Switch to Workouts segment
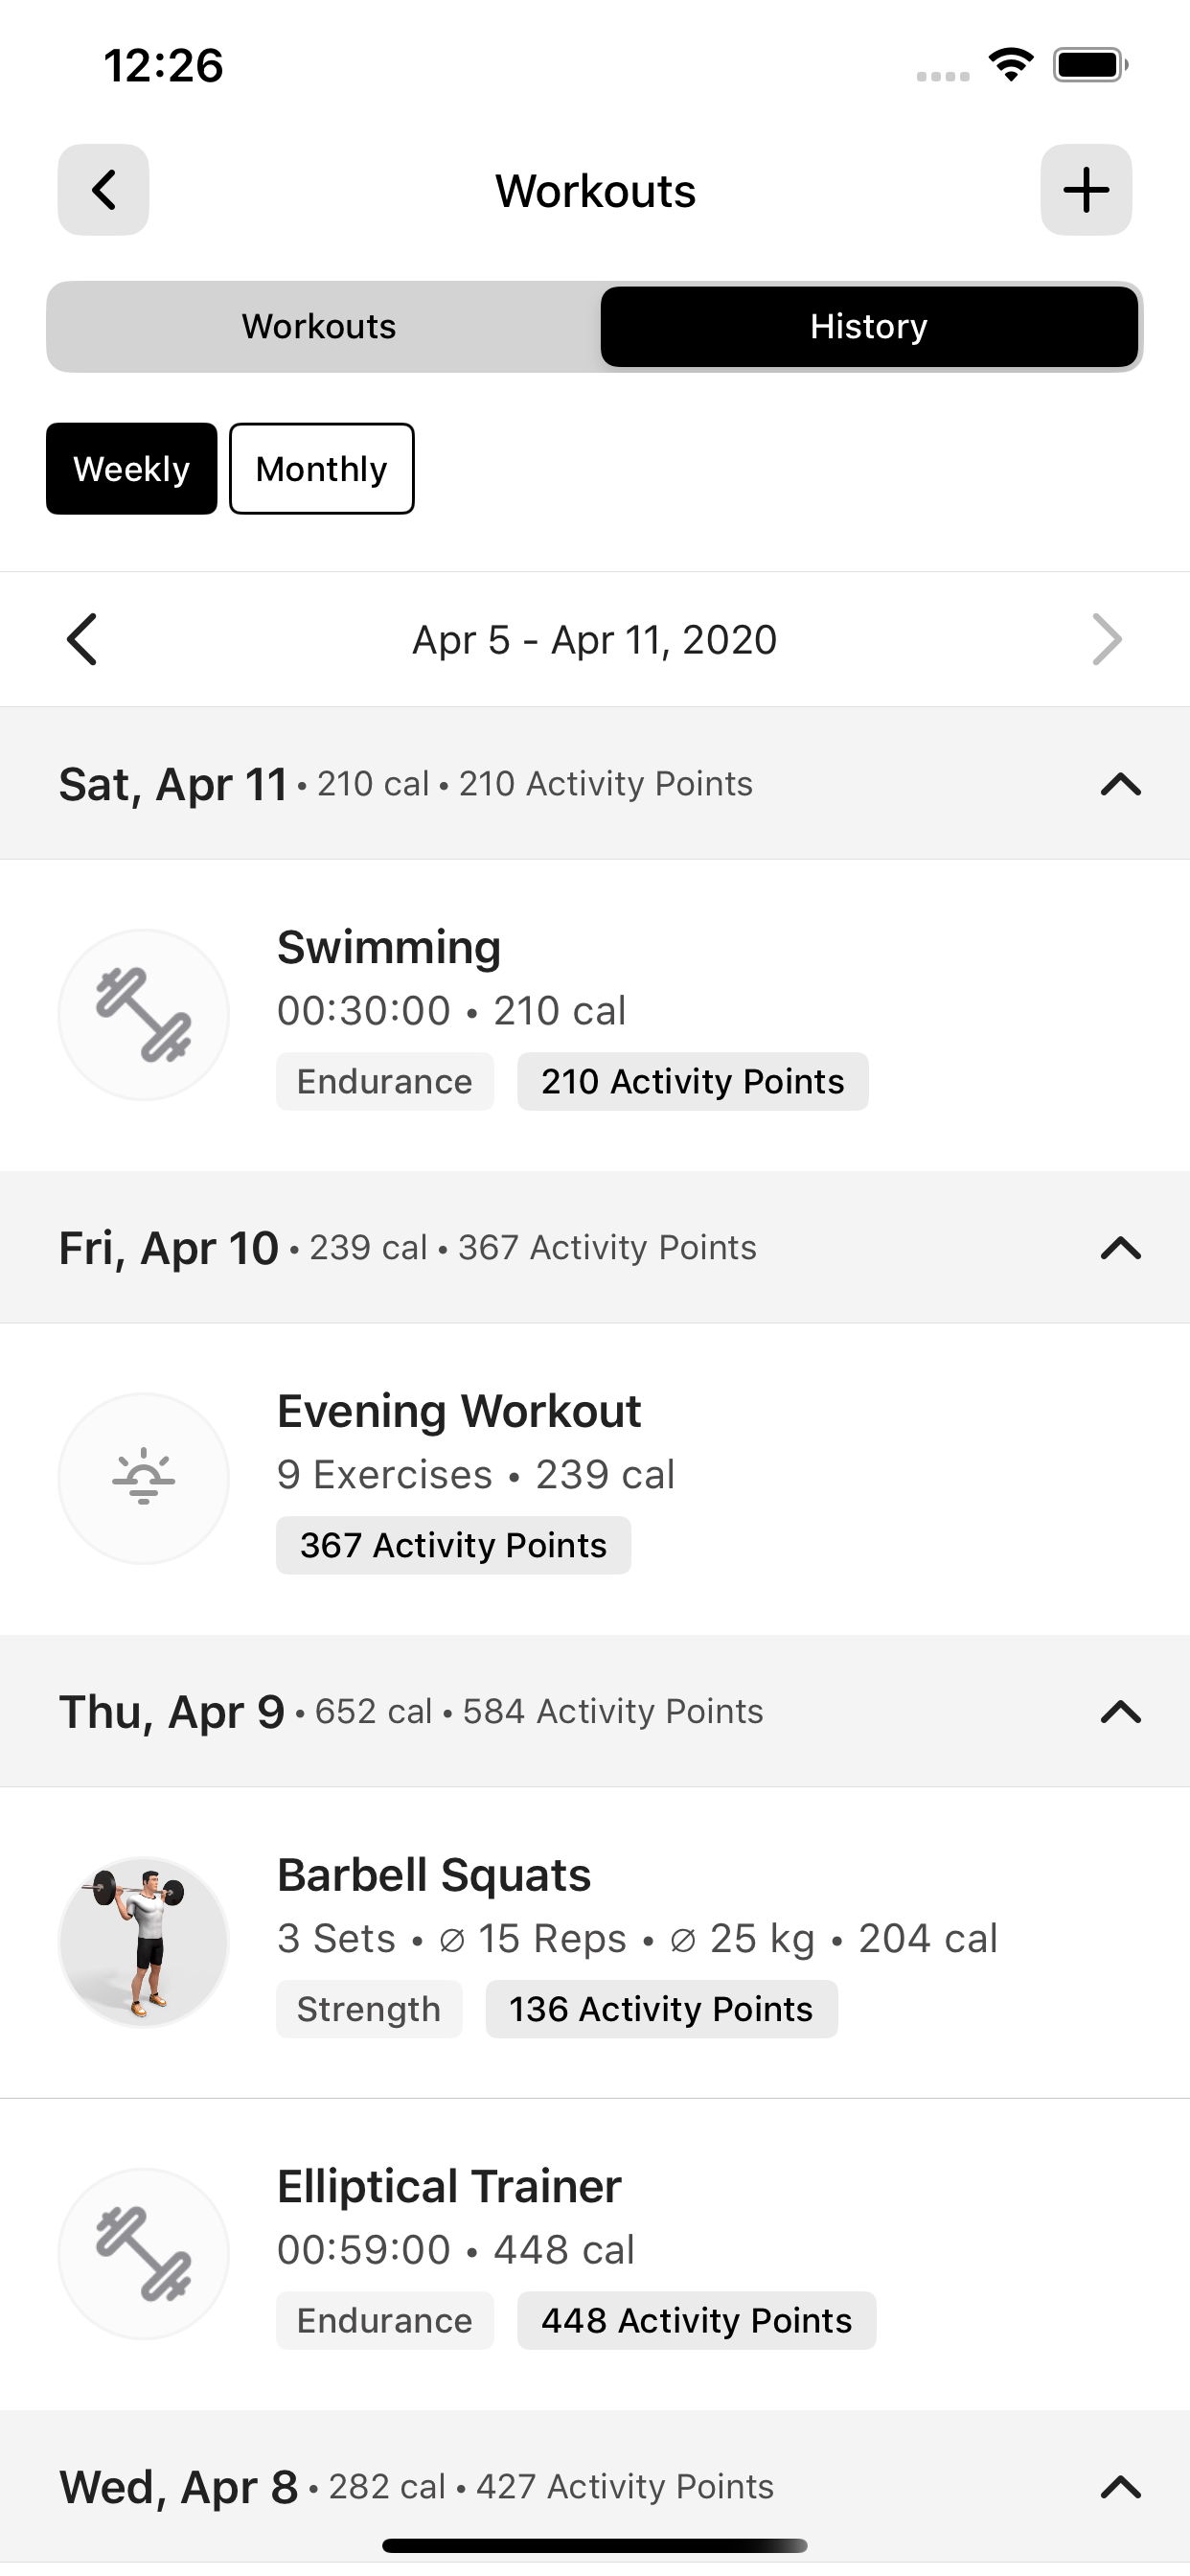This screenshot has height=2576, width=1190. tap(319, 326)
